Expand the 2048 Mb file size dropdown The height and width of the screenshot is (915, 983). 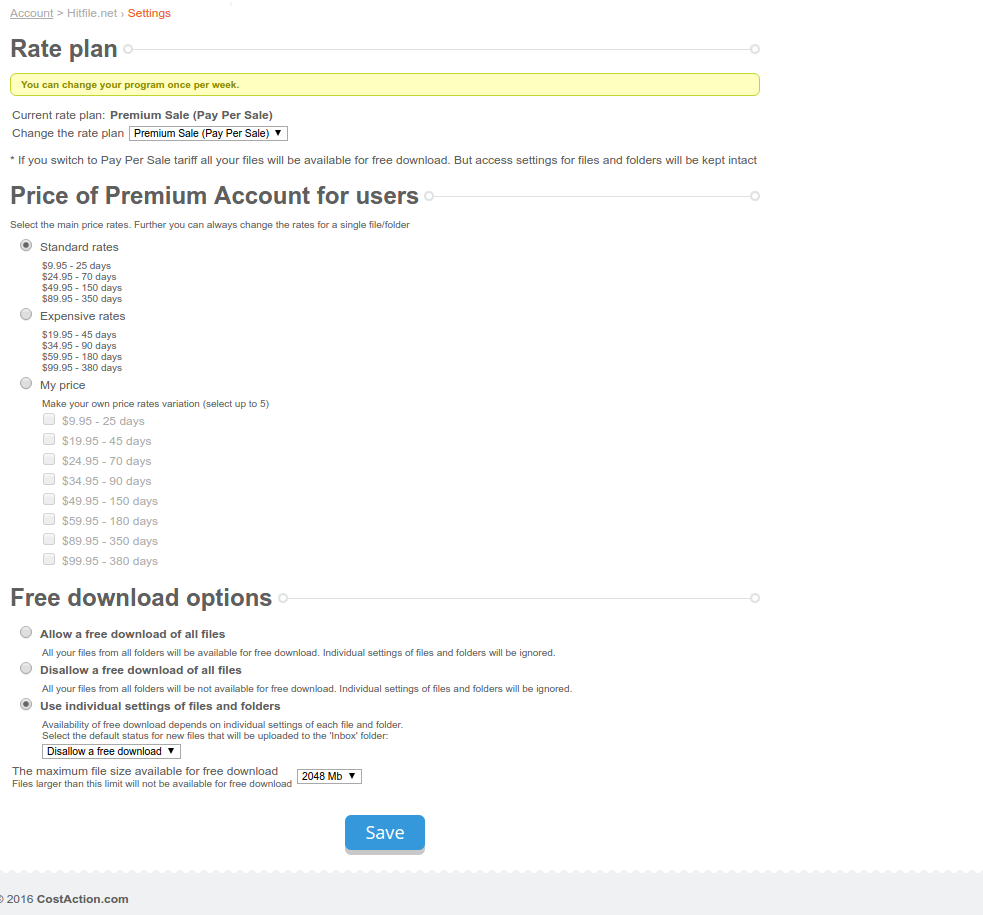pyautogui.click(x=329, y=776)
